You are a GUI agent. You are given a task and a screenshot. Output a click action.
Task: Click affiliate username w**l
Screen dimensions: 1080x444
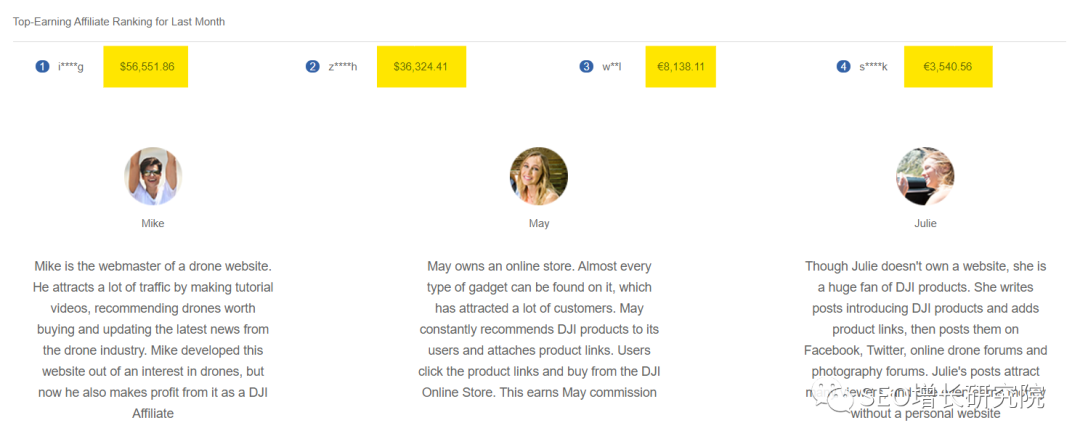pyautogui.click(x=612, y=67)
